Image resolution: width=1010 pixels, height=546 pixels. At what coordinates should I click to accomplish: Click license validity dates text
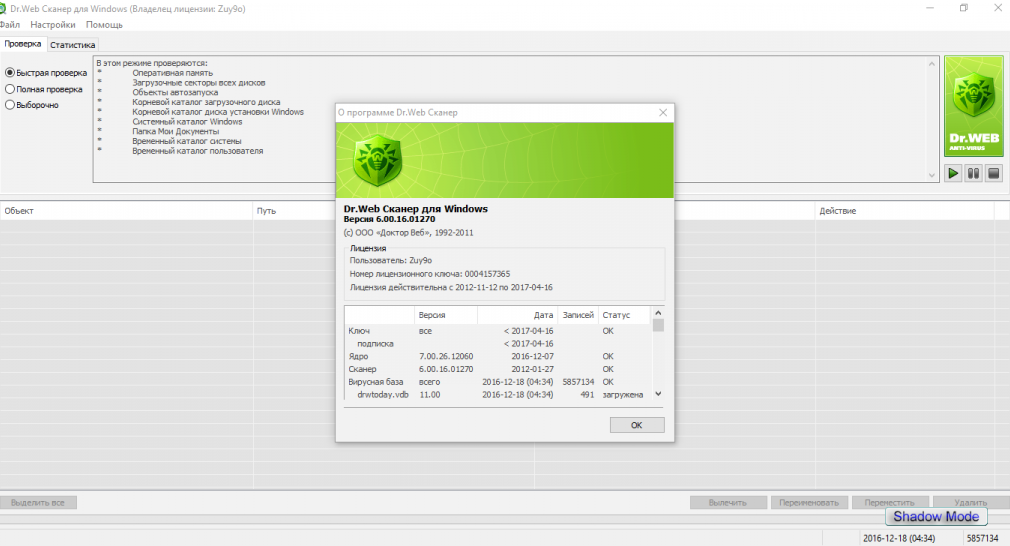451,287
